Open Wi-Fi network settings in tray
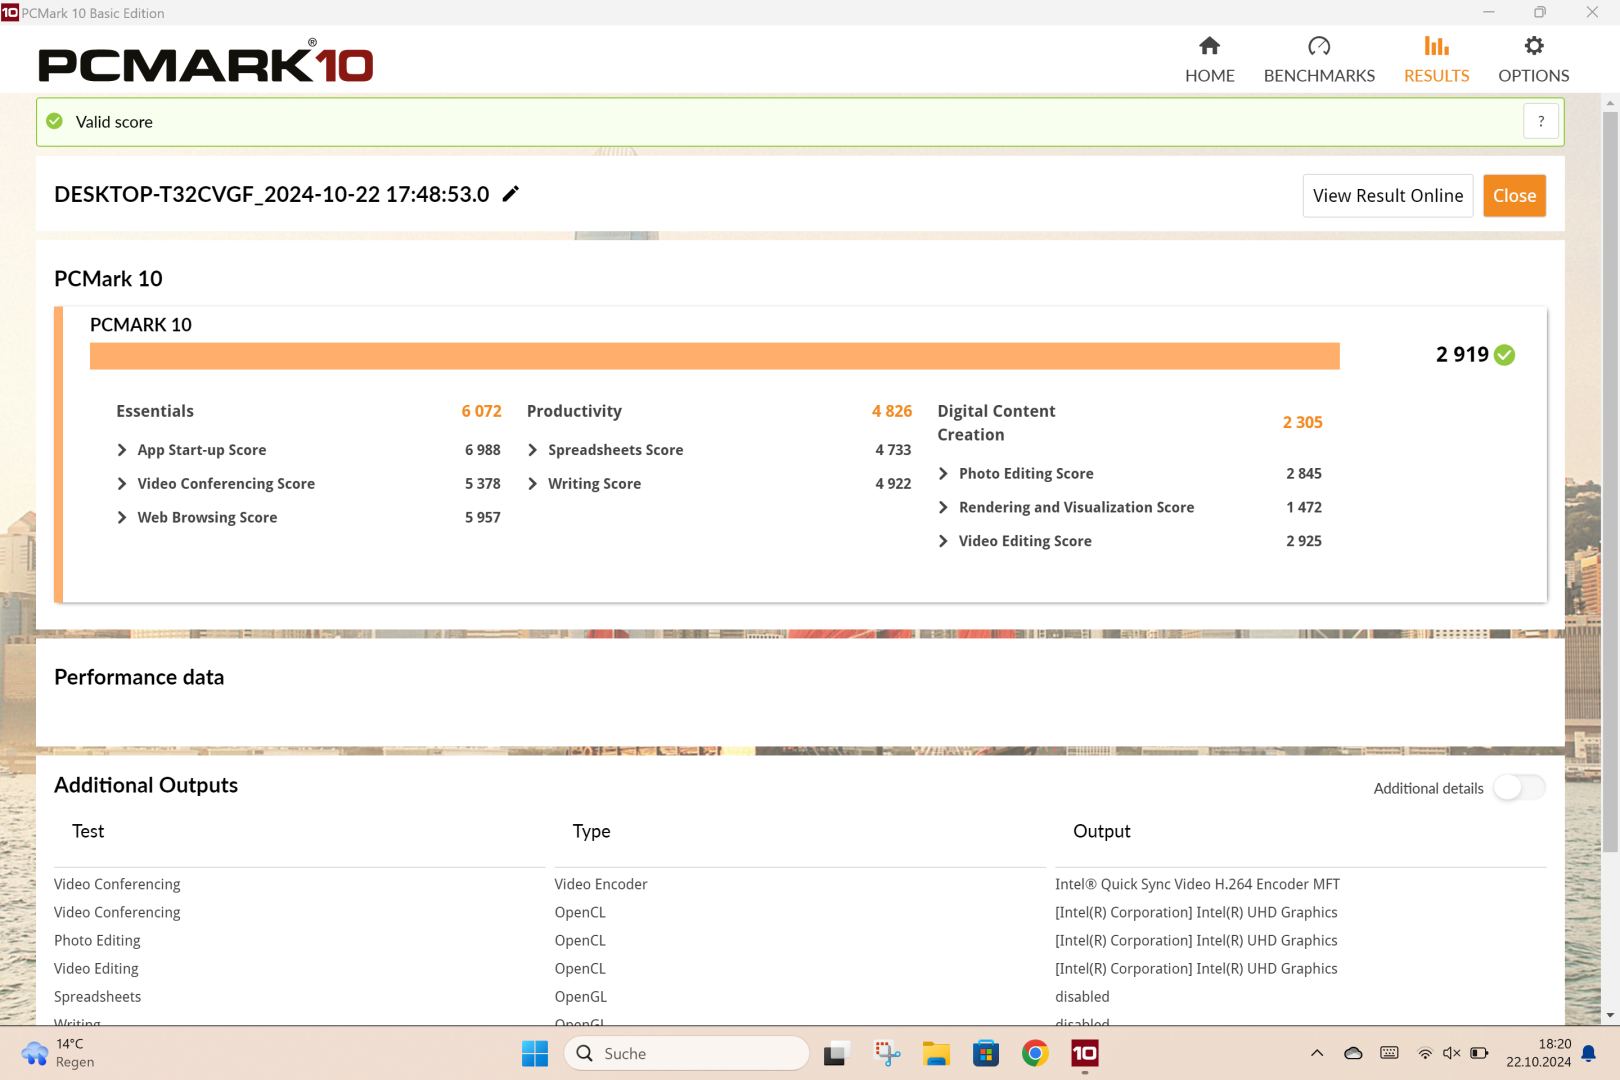Viewport: 1620px width, 1080px height. click(x=1425, y=1053)
